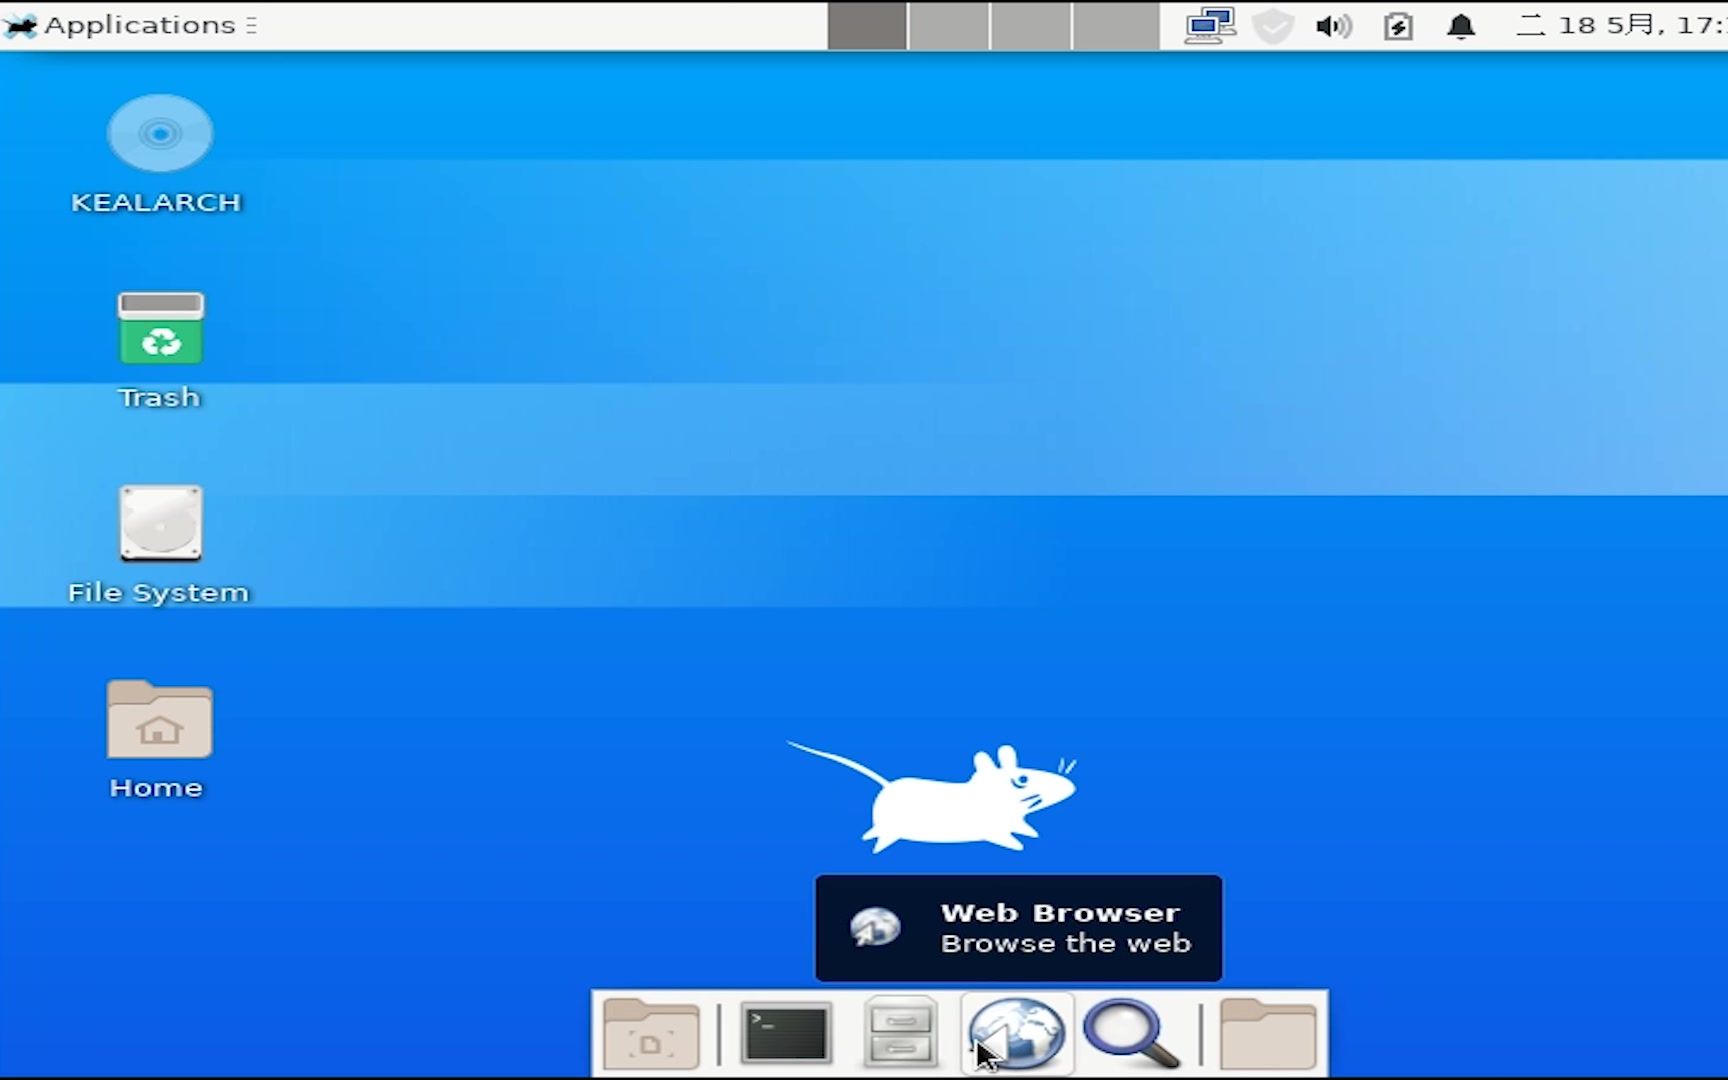Open the File System desktop icon
Viewport: 1728px width, 1080px height.
pos(160,523)
